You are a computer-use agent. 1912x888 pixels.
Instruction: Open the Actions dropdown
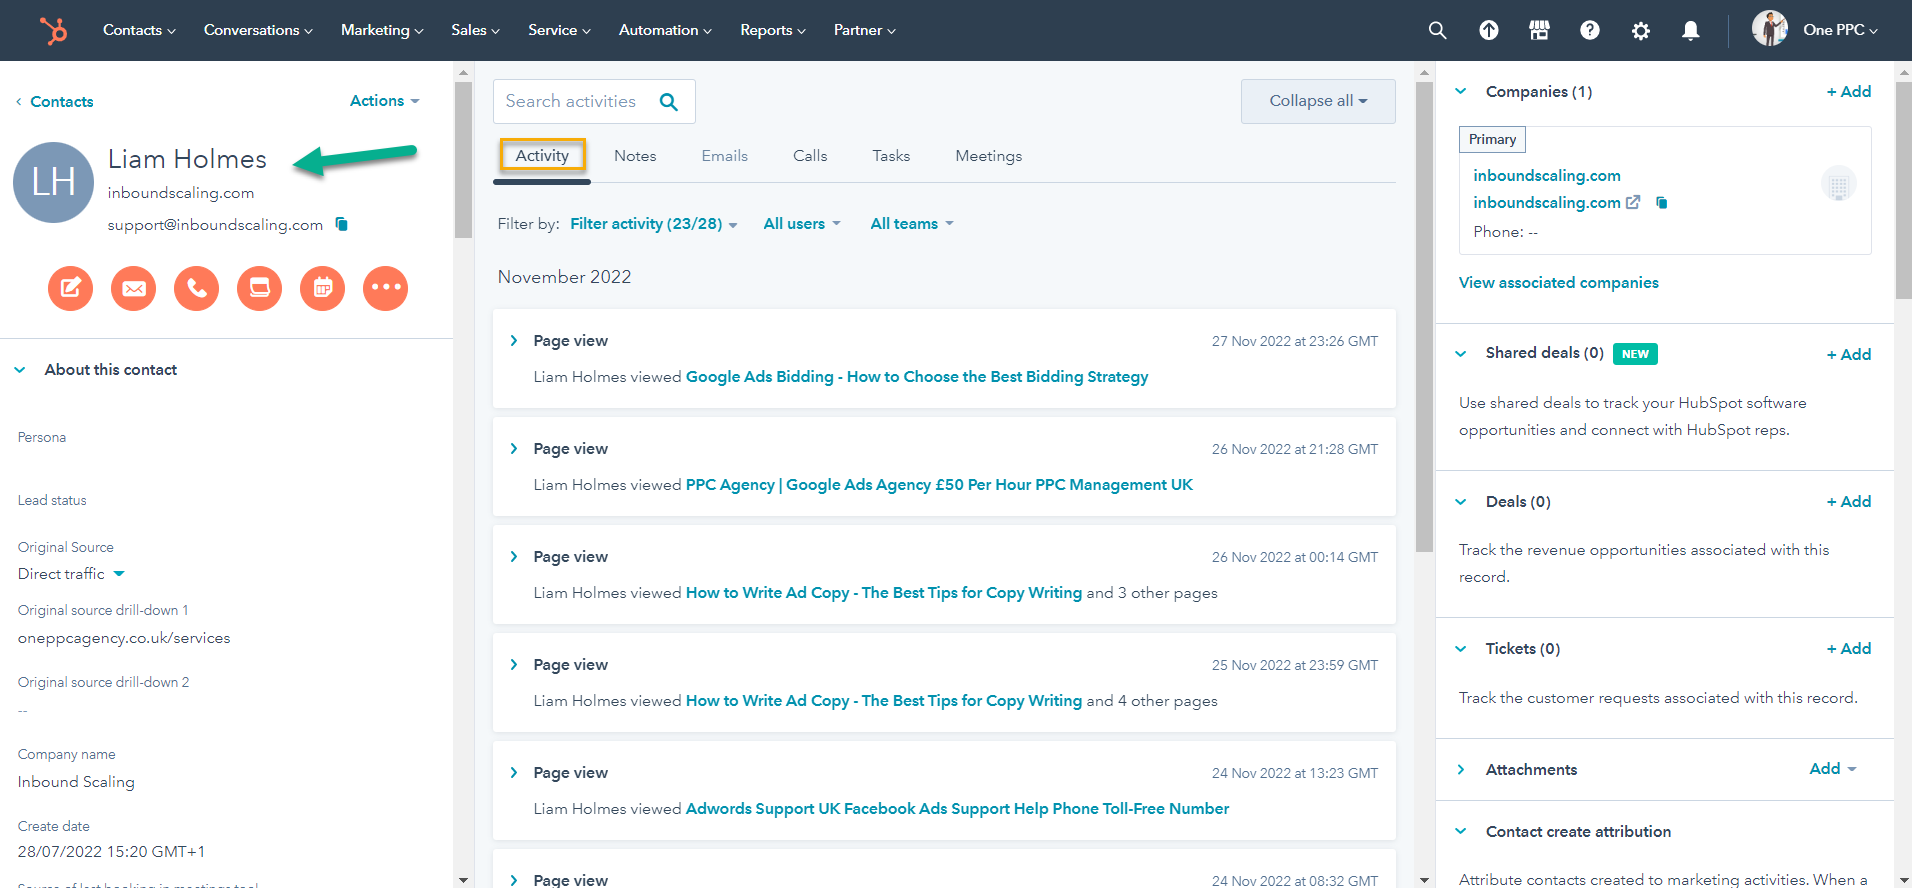coord(385,101)
